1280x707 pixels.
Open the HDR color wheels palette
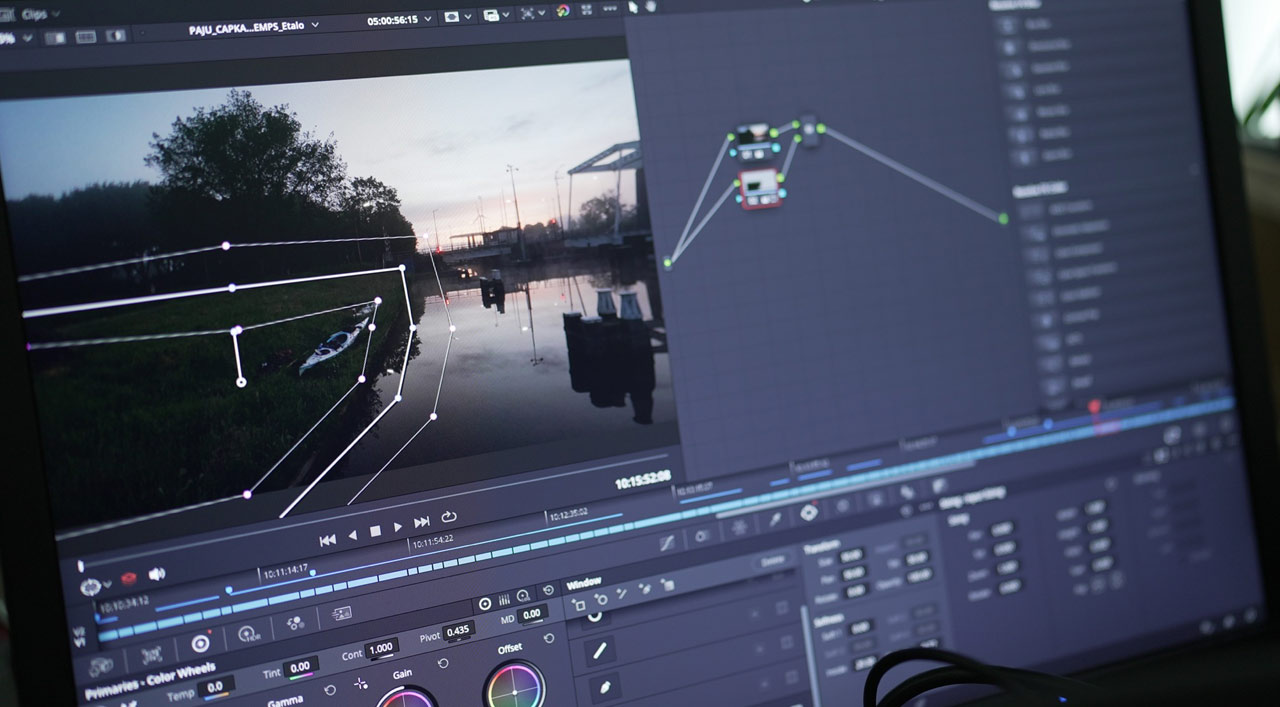coord(246,634)
